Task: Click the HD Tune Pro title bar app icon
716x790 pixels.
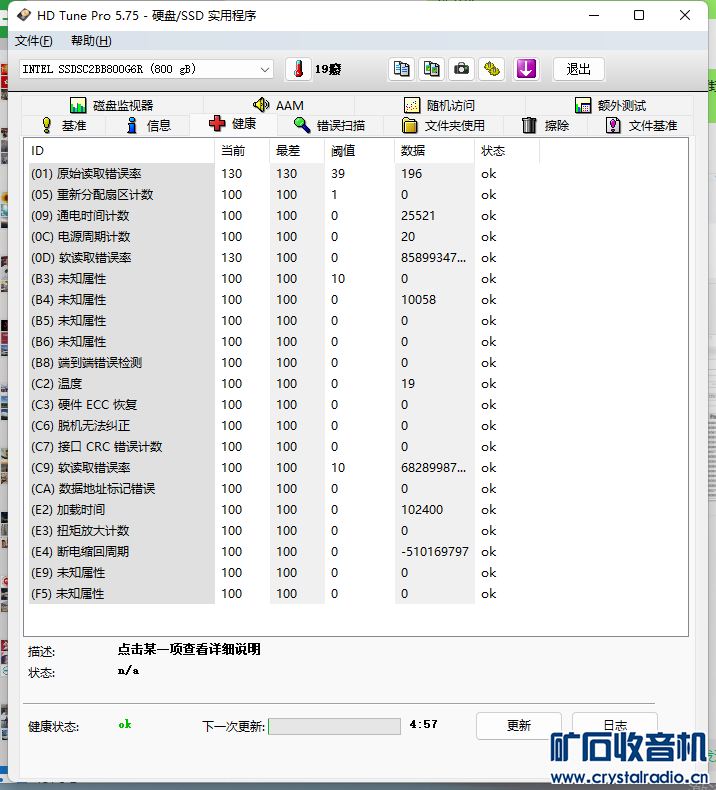Action: coord(24,16)
